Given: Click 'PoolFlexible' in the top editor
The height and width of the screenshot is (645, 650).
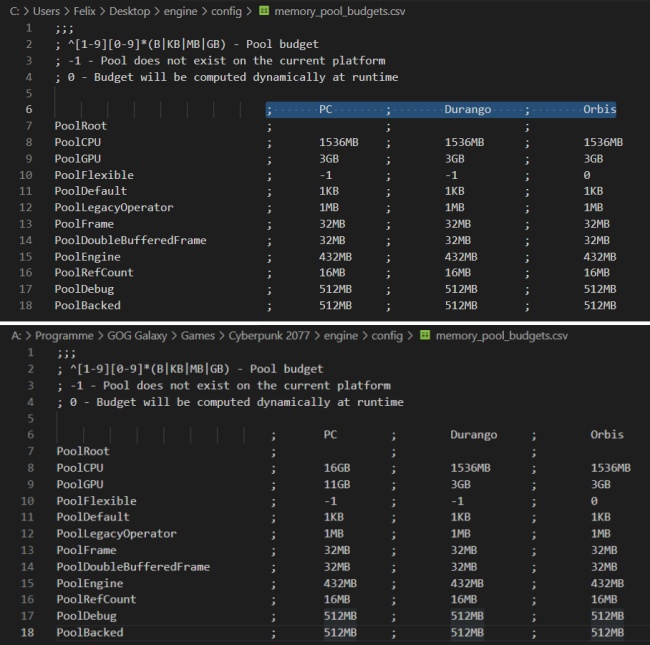Looking at the screenshot, I should (94, 175).
